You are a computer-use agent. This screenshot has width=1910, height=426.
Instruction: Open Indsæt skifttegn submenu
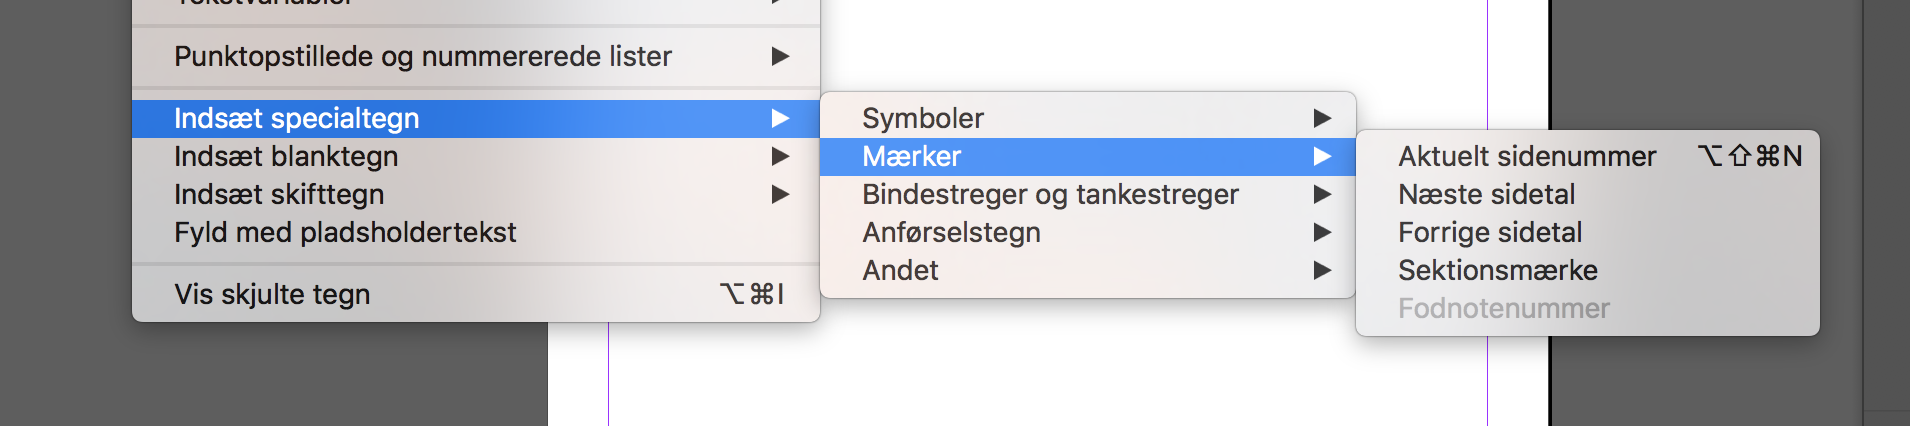[279, 195]
